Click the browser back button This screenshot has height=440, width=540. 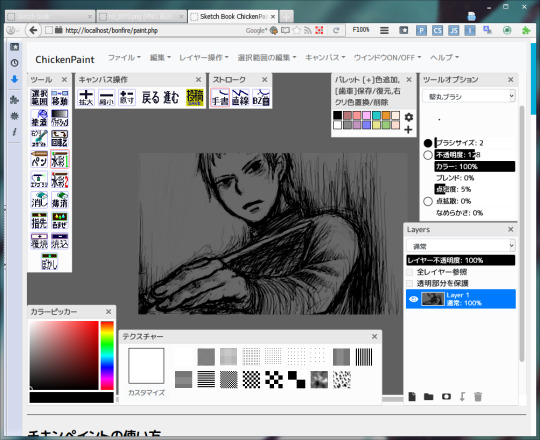click(33, 30)
